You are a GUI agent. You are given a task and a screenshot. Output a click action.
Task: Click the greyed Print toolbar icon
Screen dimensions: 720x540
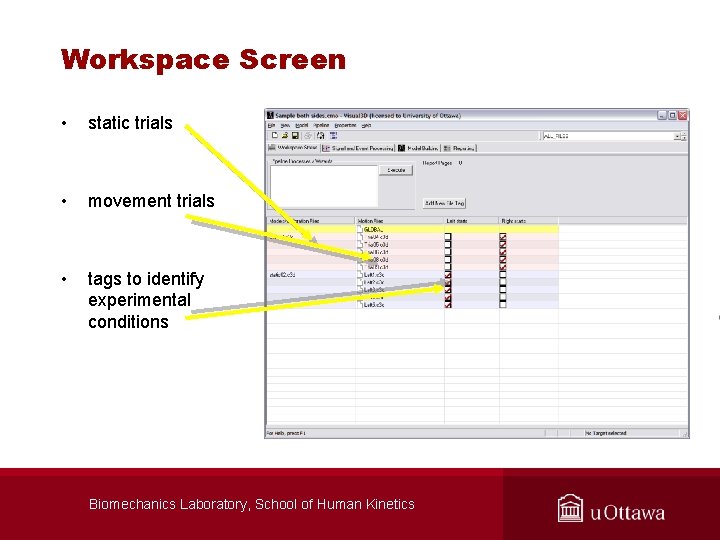coord(308,135)
